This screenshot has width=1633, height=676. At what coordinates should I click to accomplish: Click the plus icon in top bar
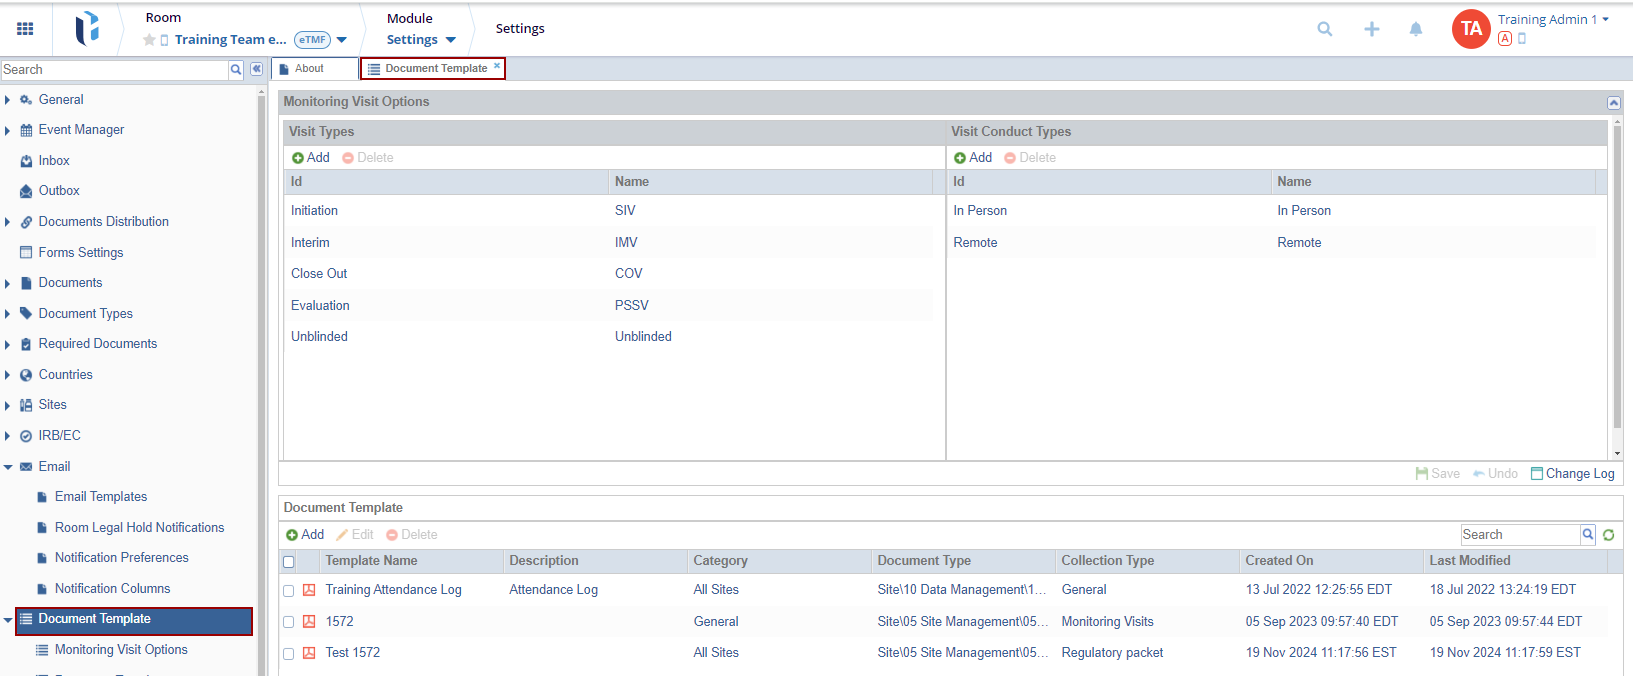click(x=1371, y=29)
